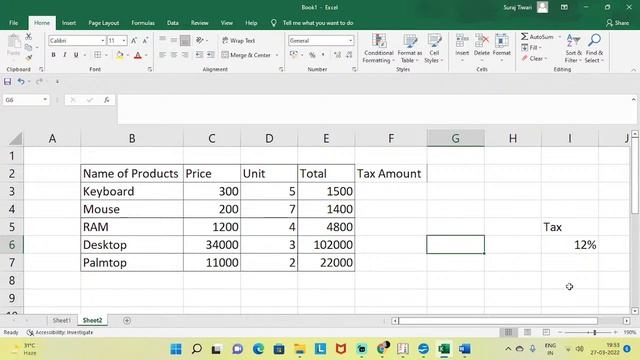This screenshot has height=360, width=640.
Task: Collapse the ribbon with chevron
Action: (633, 70)
